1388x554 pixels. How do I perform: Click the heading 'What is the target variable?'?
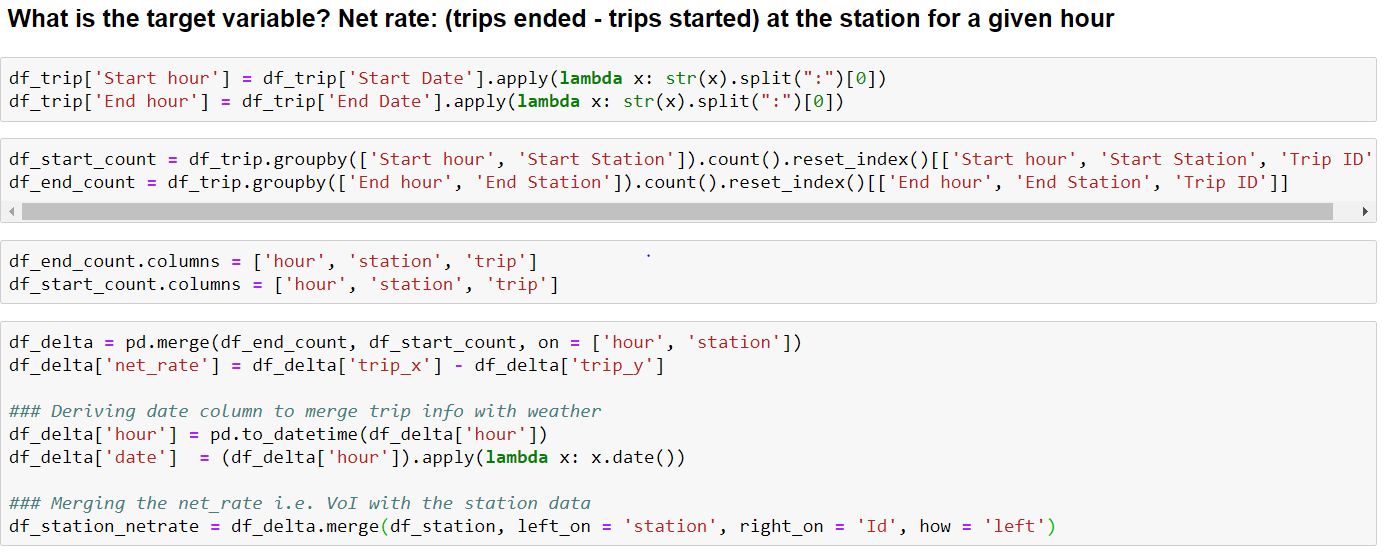tap(561, 19)
